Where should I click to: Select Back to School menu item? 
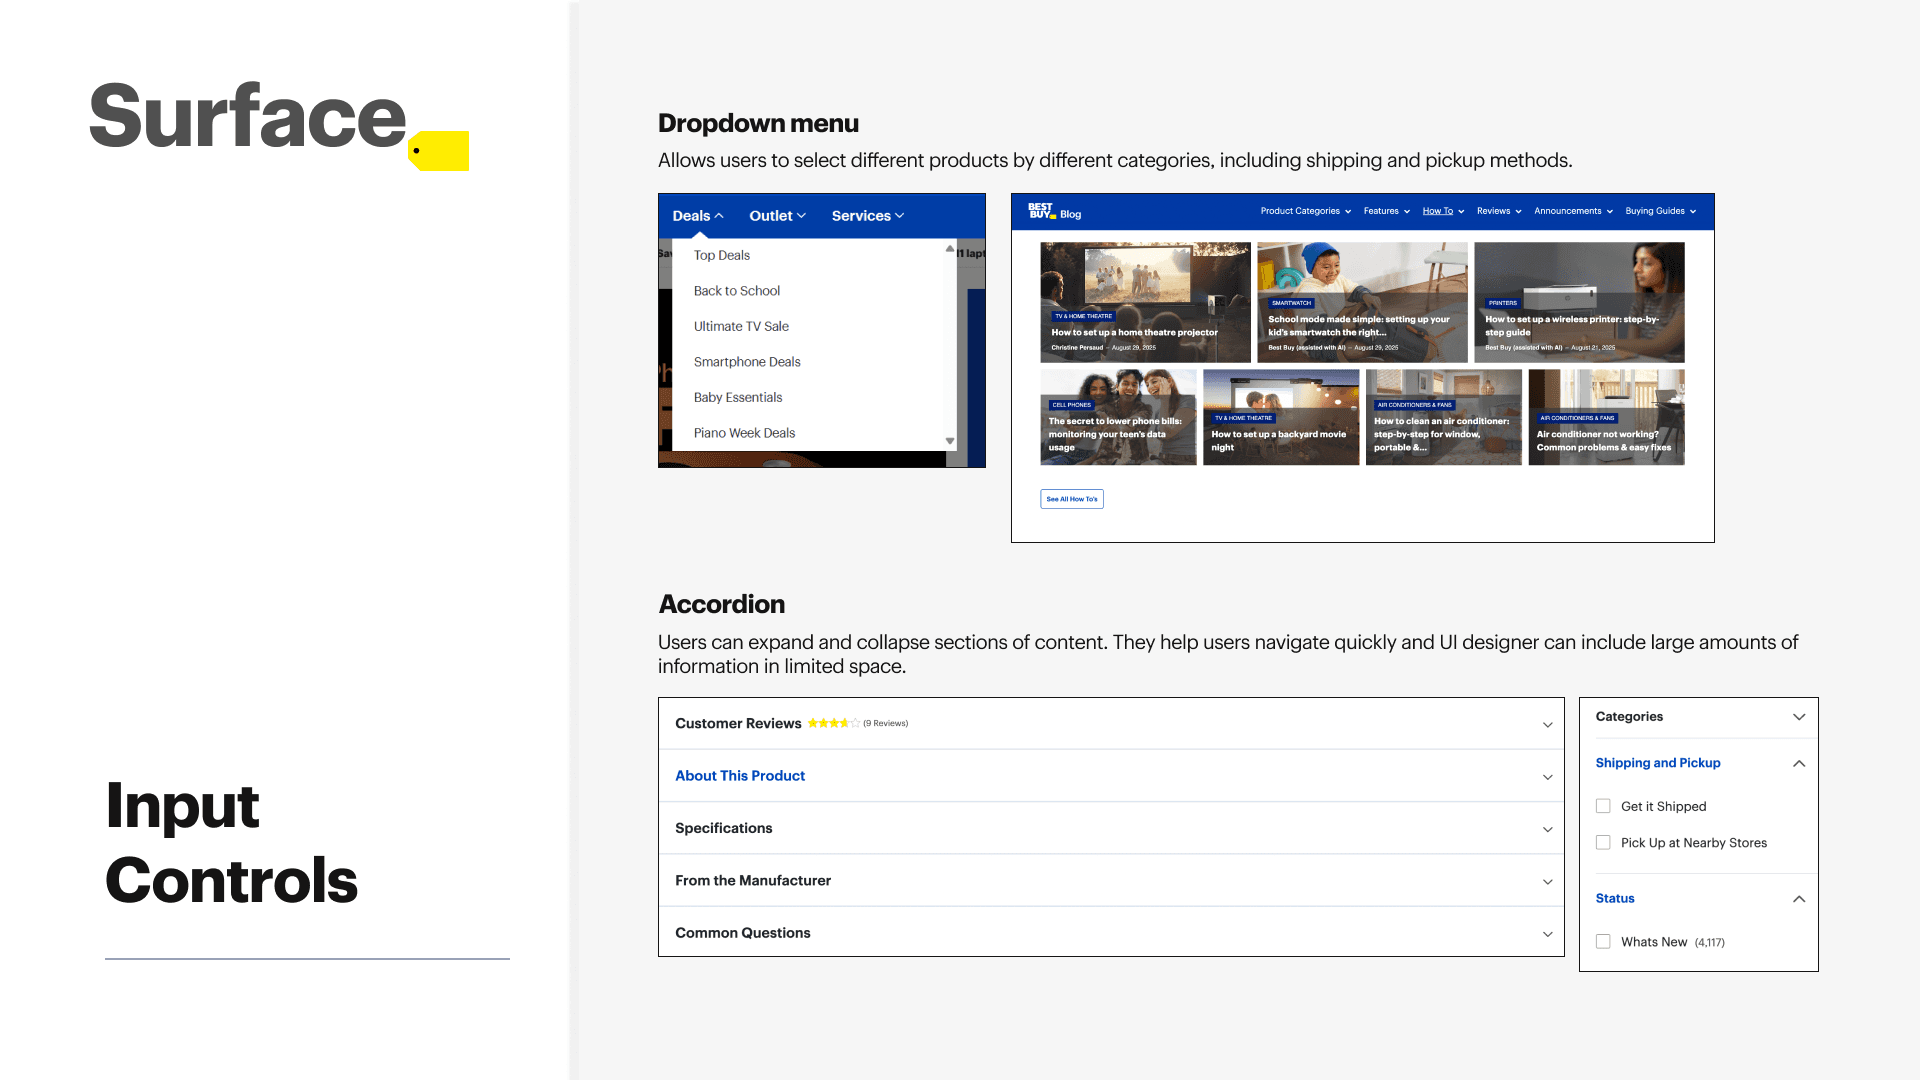tap(737, 291)
